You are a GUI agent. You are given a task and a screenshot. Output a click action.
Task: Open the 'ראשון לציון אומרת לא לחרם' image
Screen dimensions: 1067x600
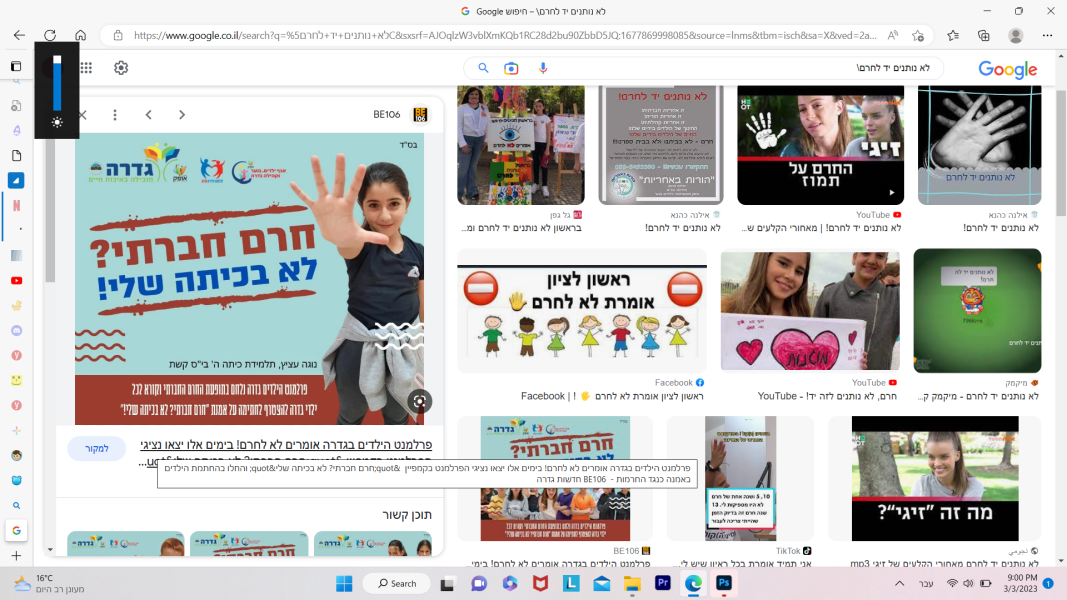tap(582, 311)
